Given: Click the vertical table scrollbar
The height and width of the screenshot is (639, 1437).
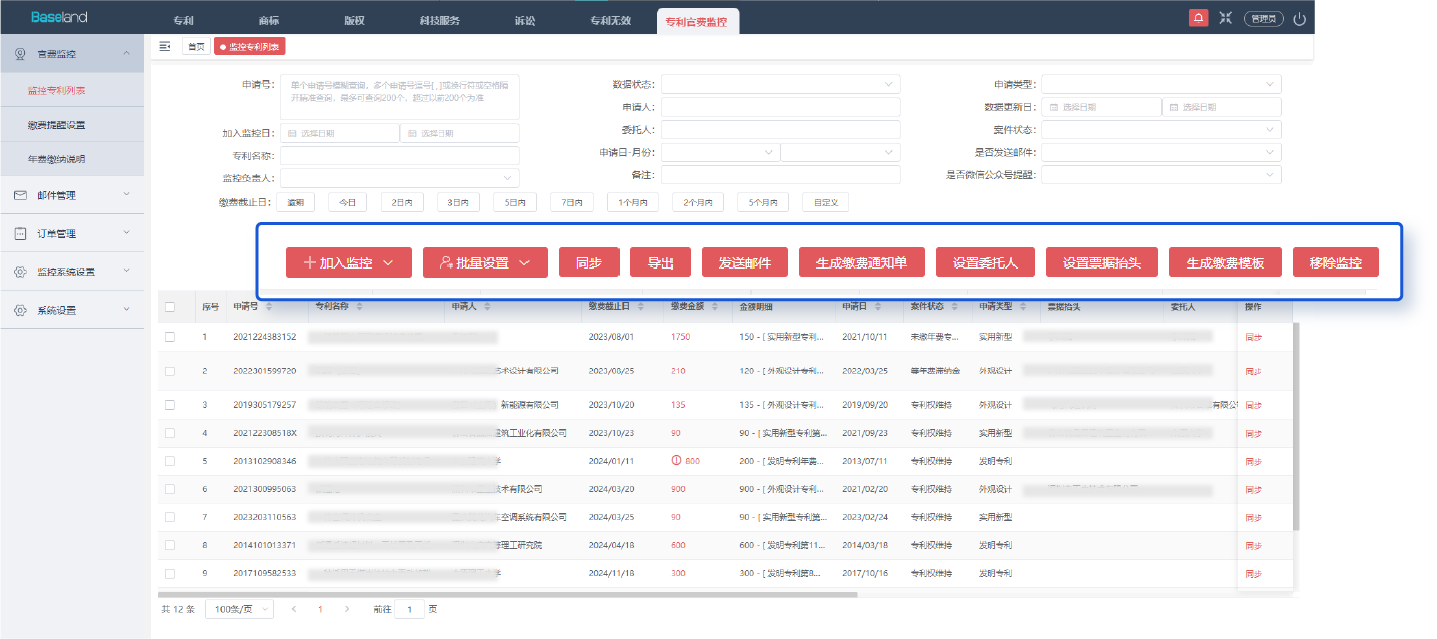Looking at the screenshot, I should [x=1296, y=426].
